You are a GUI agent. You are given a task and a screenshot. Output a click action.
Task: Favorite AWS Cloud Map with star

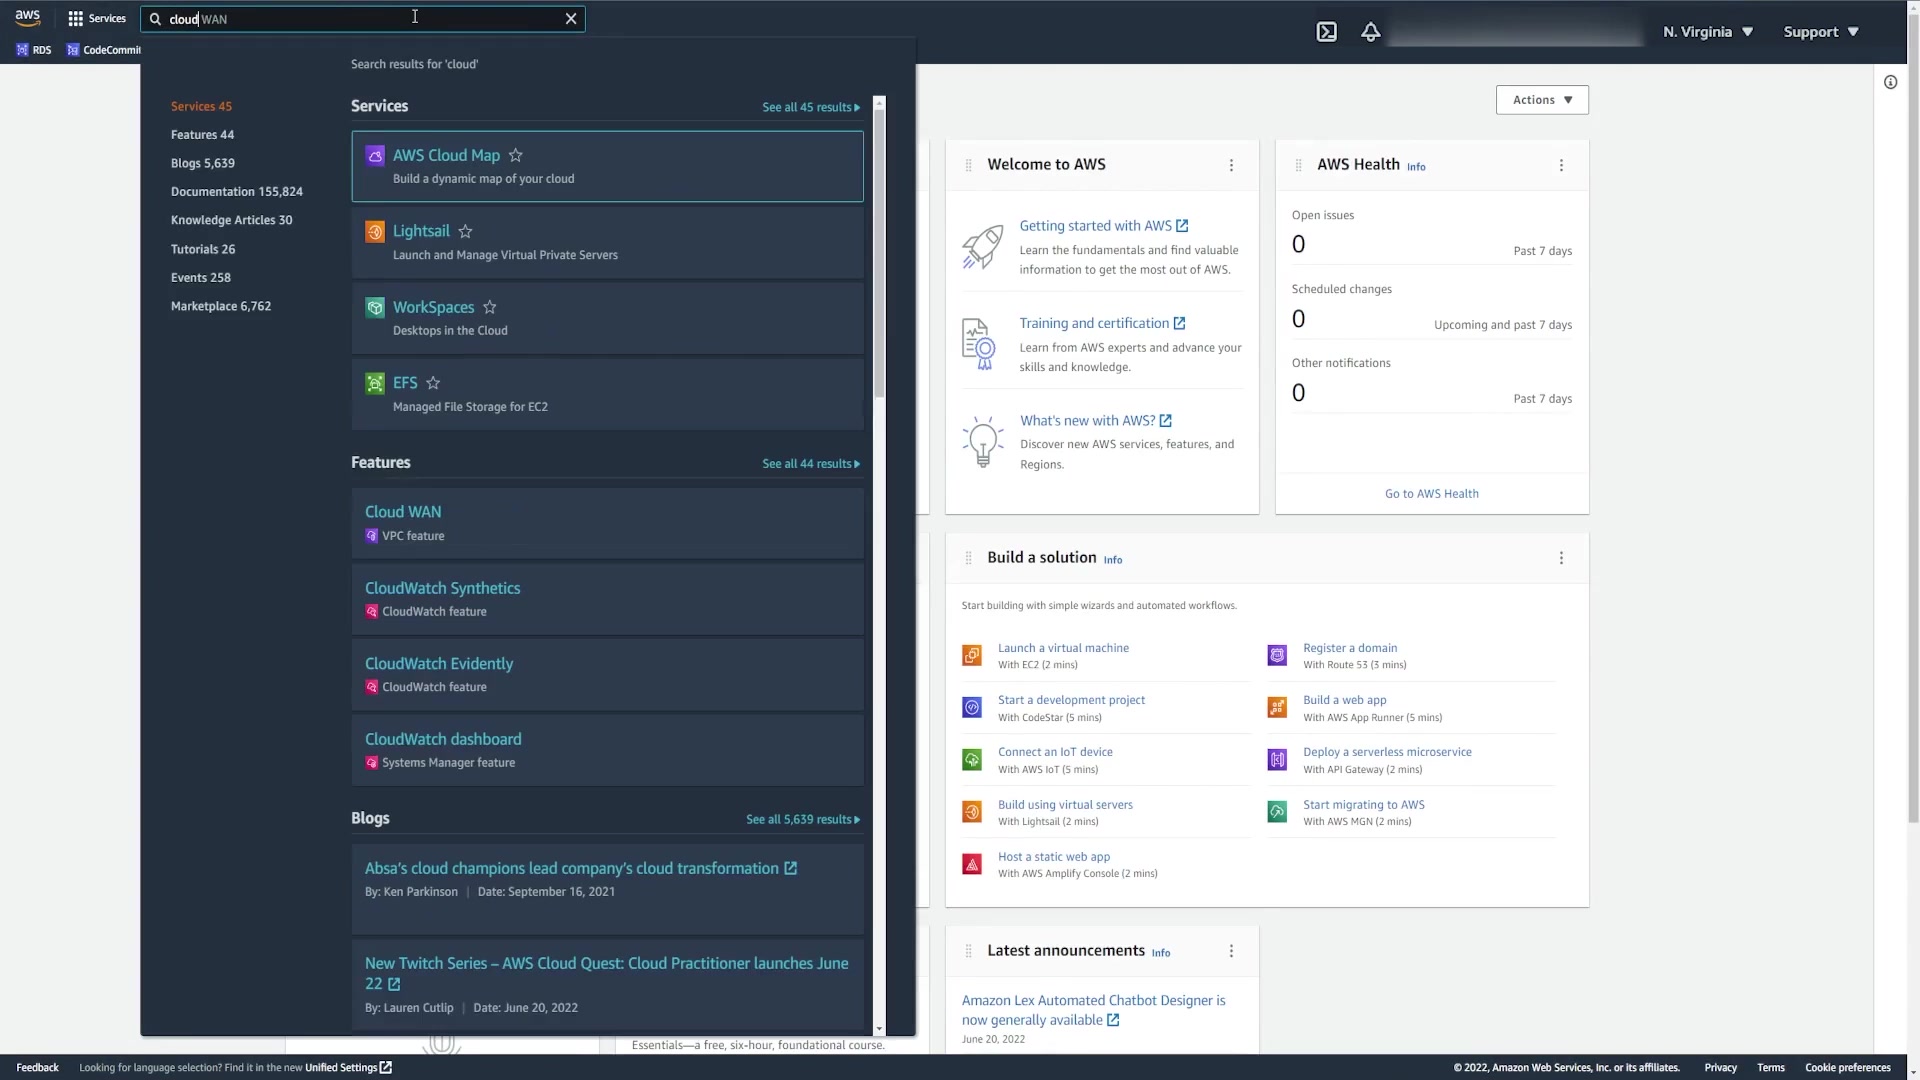pyautogui.click(x=516, y=155)
